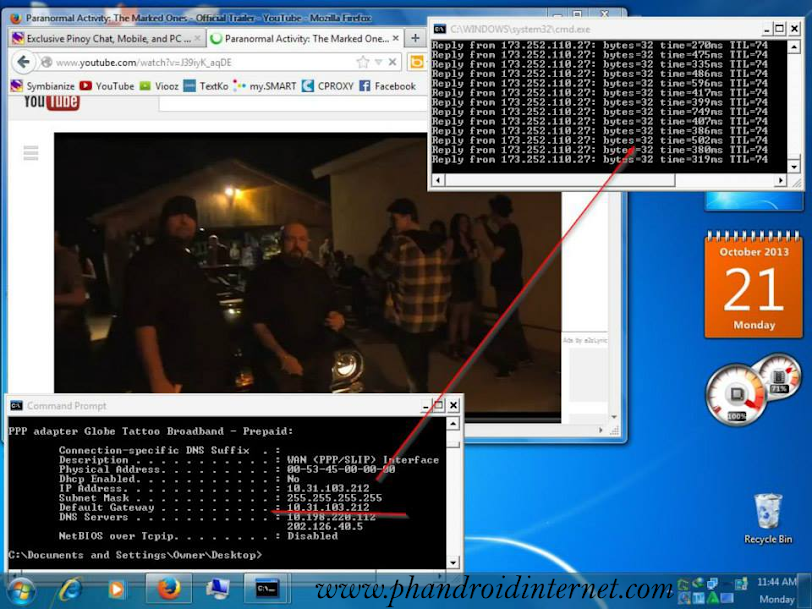Open the YouTube guide hamburger menu
Viewport: 812px width, 609px height.
click(31, 153)
